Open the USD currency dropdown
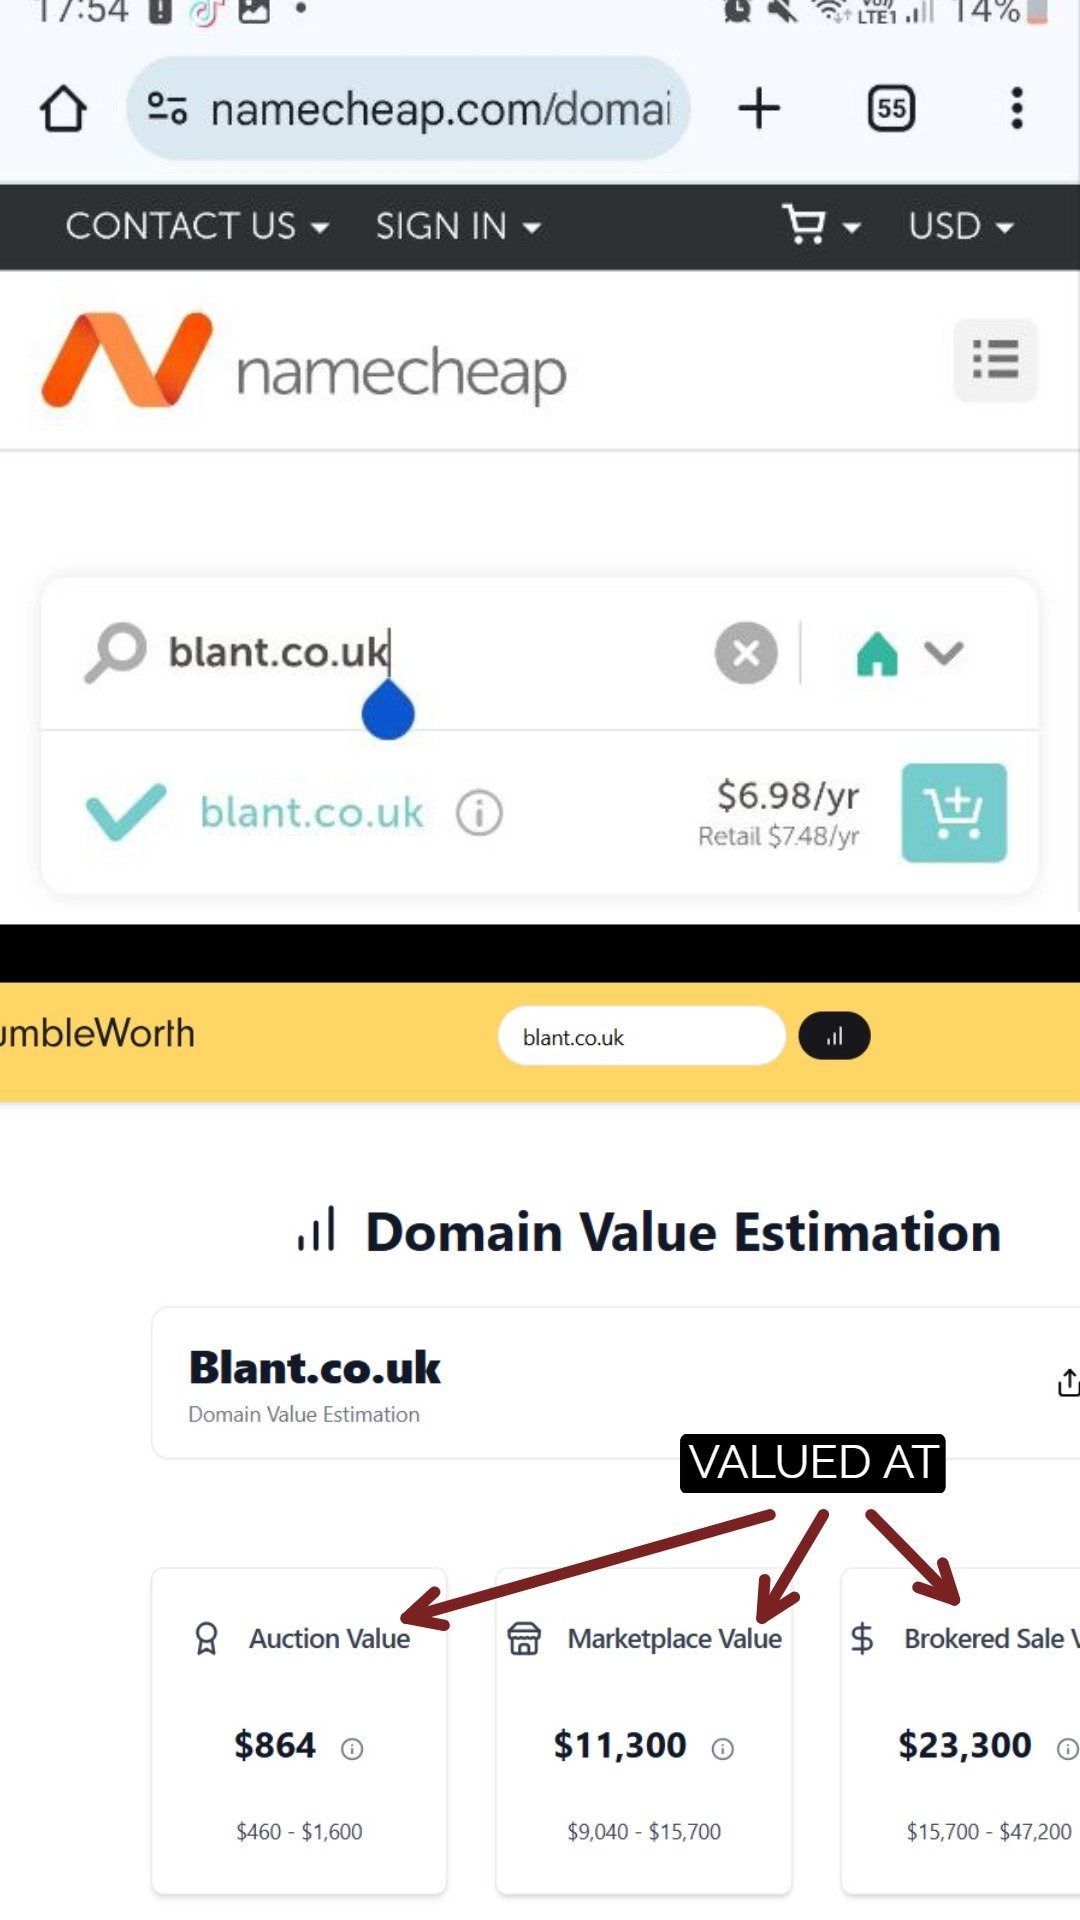The height and width of the screenshot is (1920, 1080). click(961, 227)
